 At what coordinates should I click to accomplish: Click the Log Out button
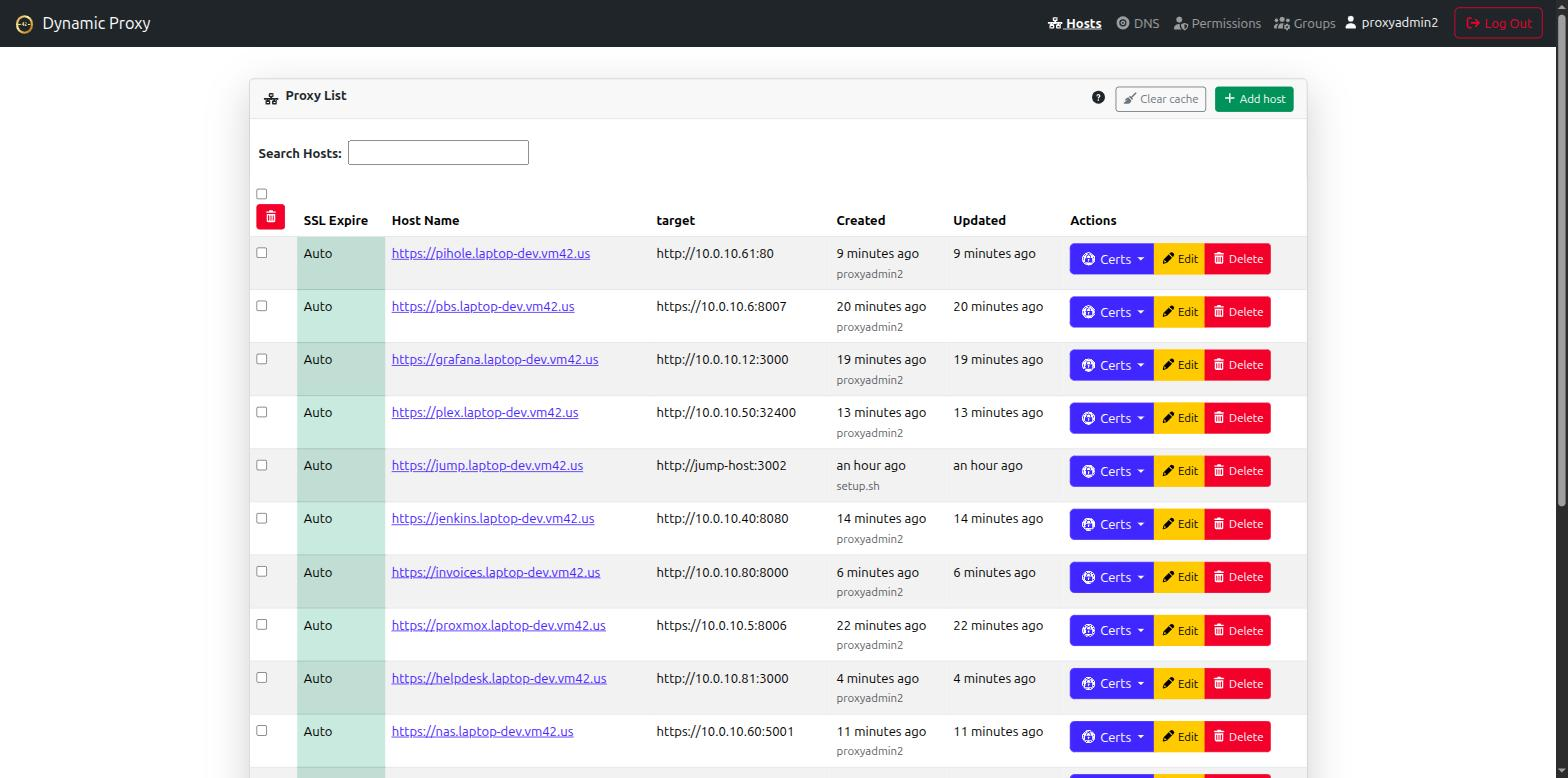point(1498,23)
